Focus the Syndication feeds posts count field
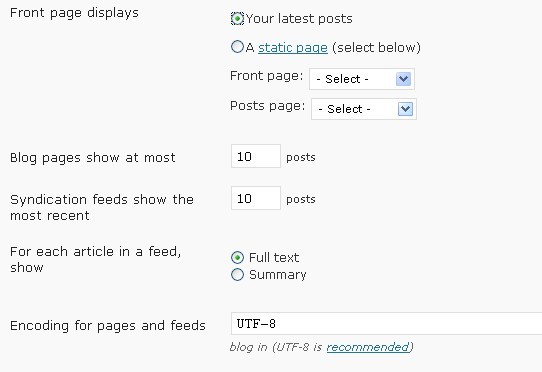The image size is (542, 372). (256, 198)
